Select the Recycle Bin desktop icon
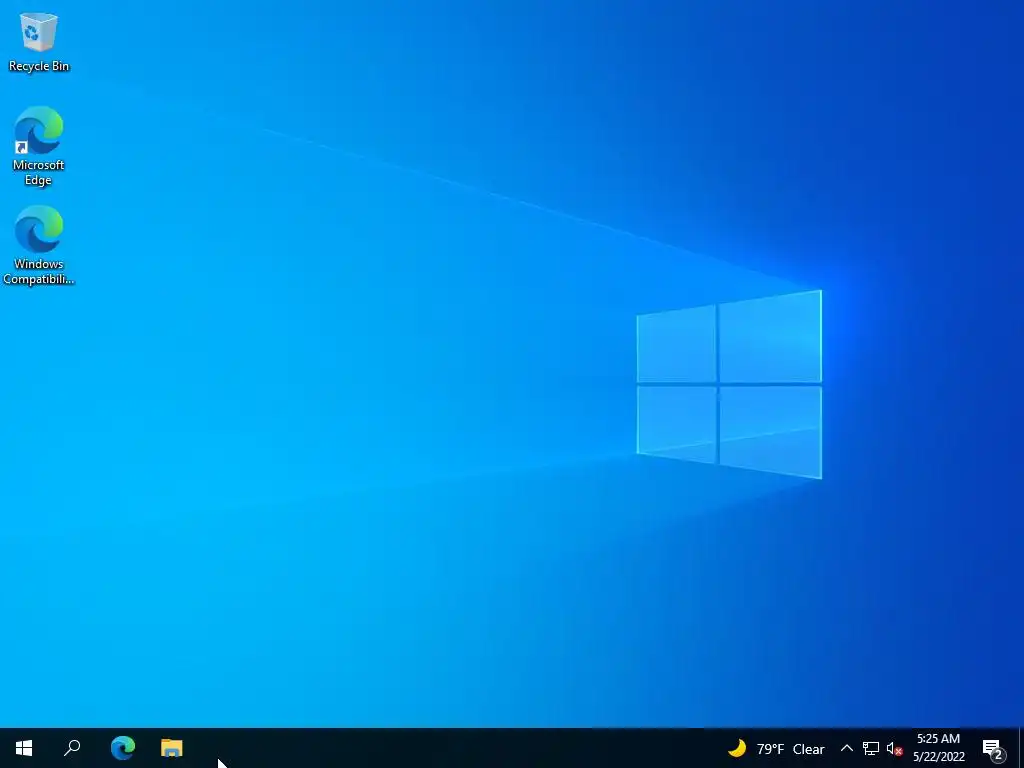1024x768 pixels. tap(39, 42)
